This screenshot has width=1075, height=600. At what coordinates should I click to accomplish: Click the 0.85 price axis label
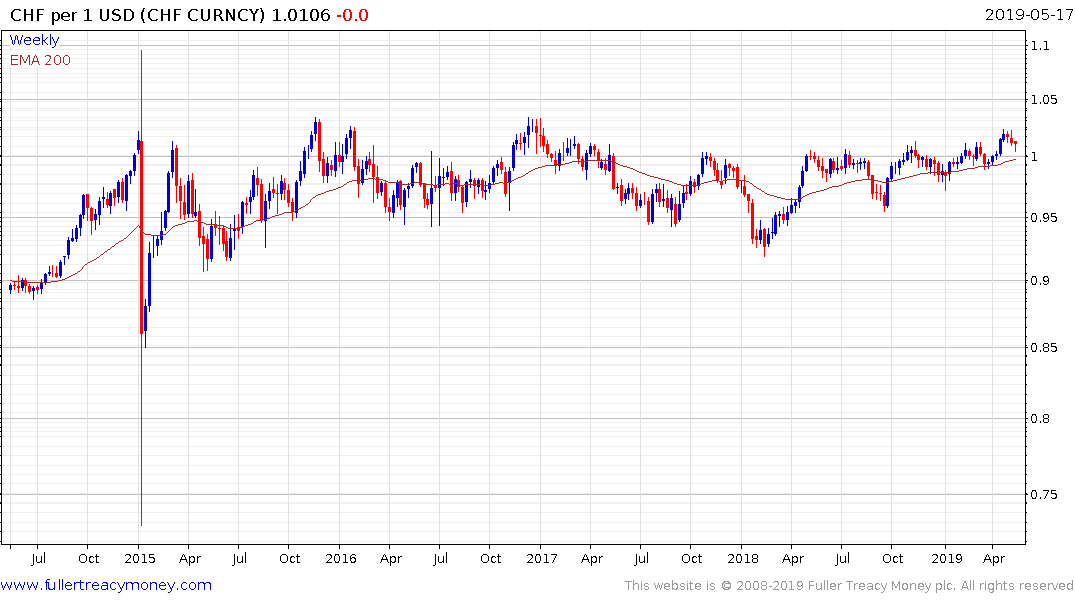(x=1044, y=348)
